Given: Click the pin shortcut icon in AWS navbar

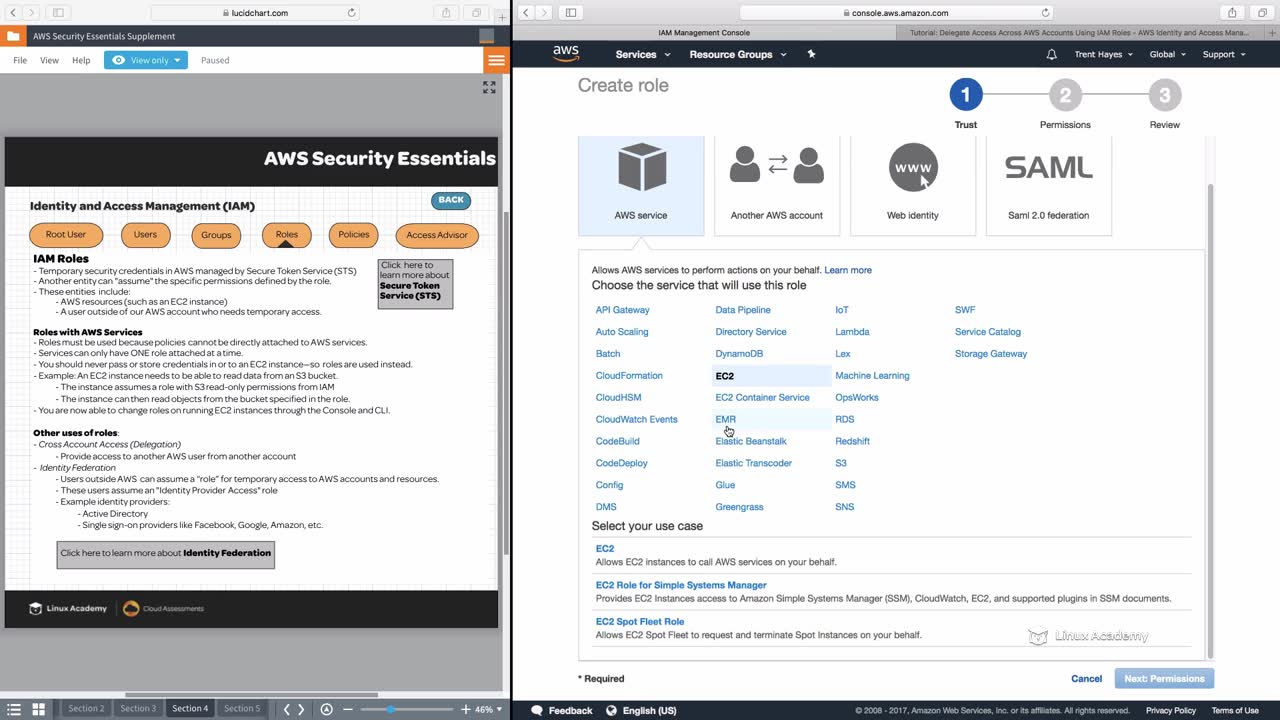Looking at the screenshot, I should click(811, 54).
